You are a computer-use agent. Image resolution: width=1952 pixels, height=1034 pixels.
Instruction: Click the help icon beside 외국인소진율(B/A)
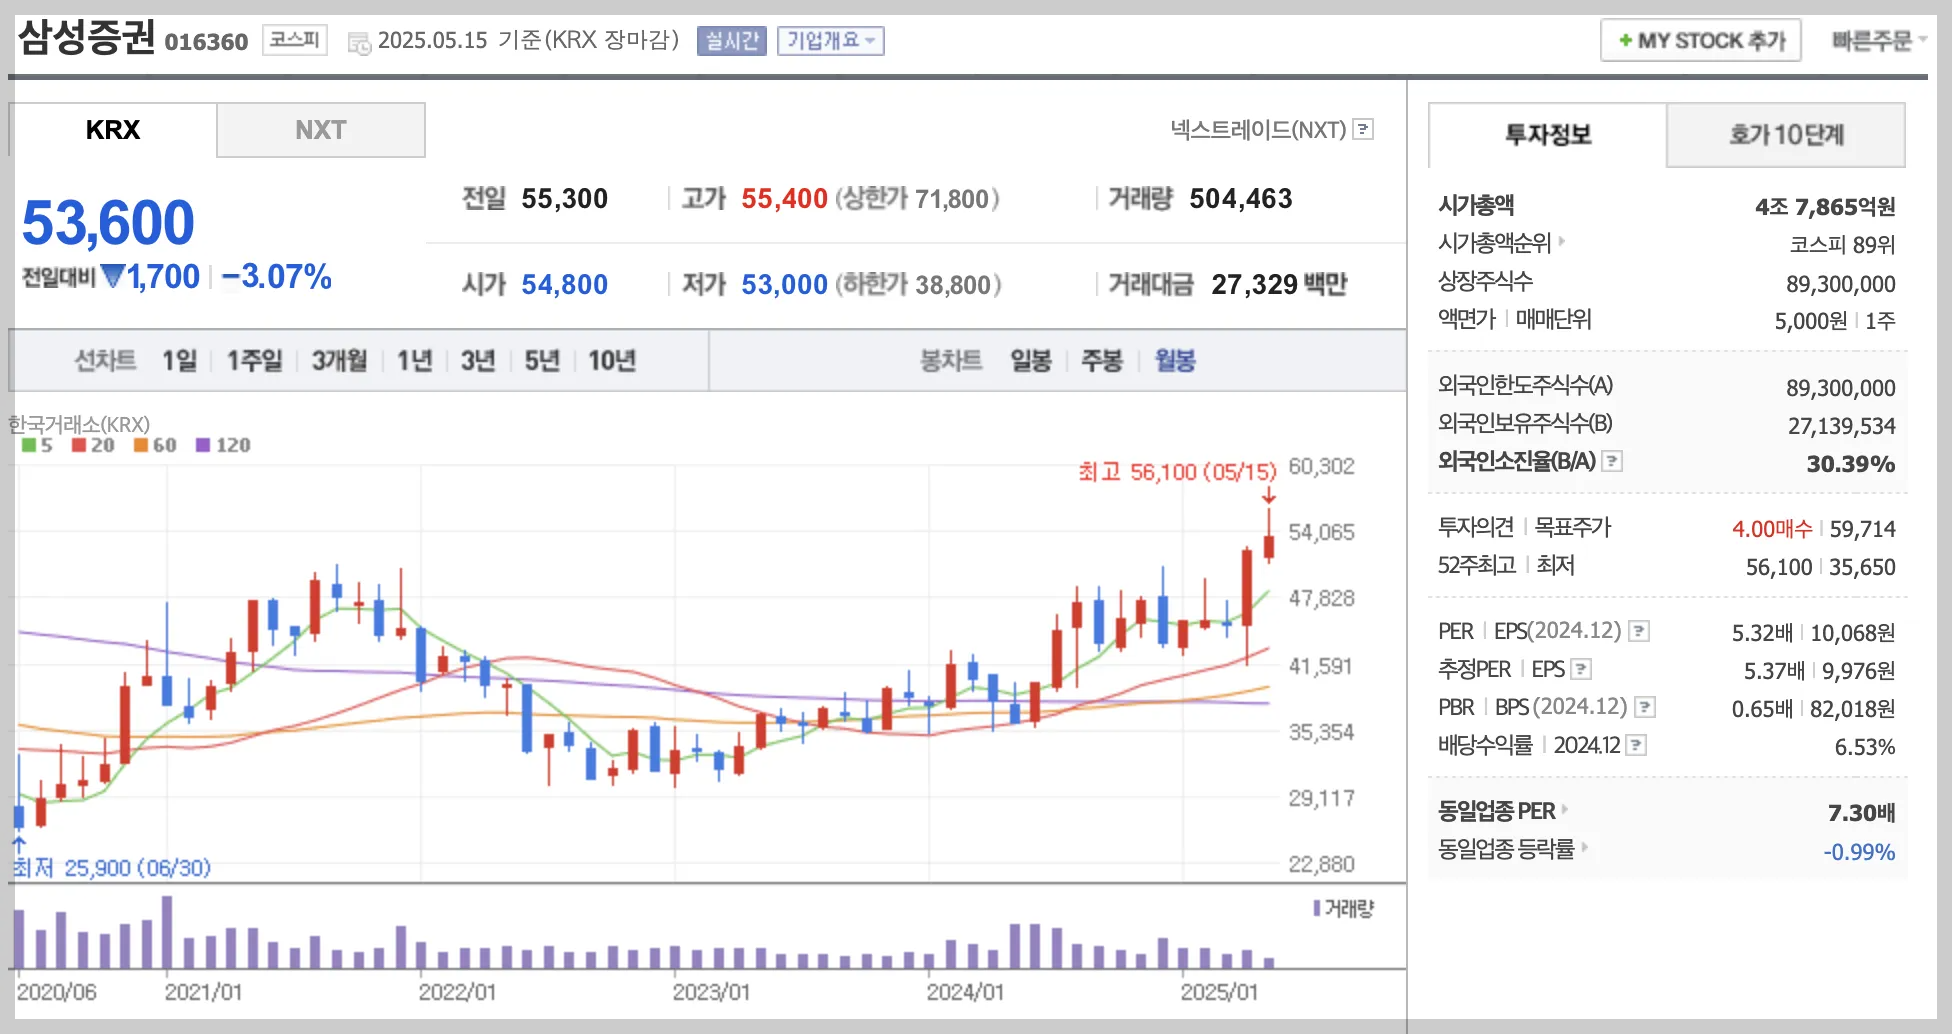pos(1612,461)
